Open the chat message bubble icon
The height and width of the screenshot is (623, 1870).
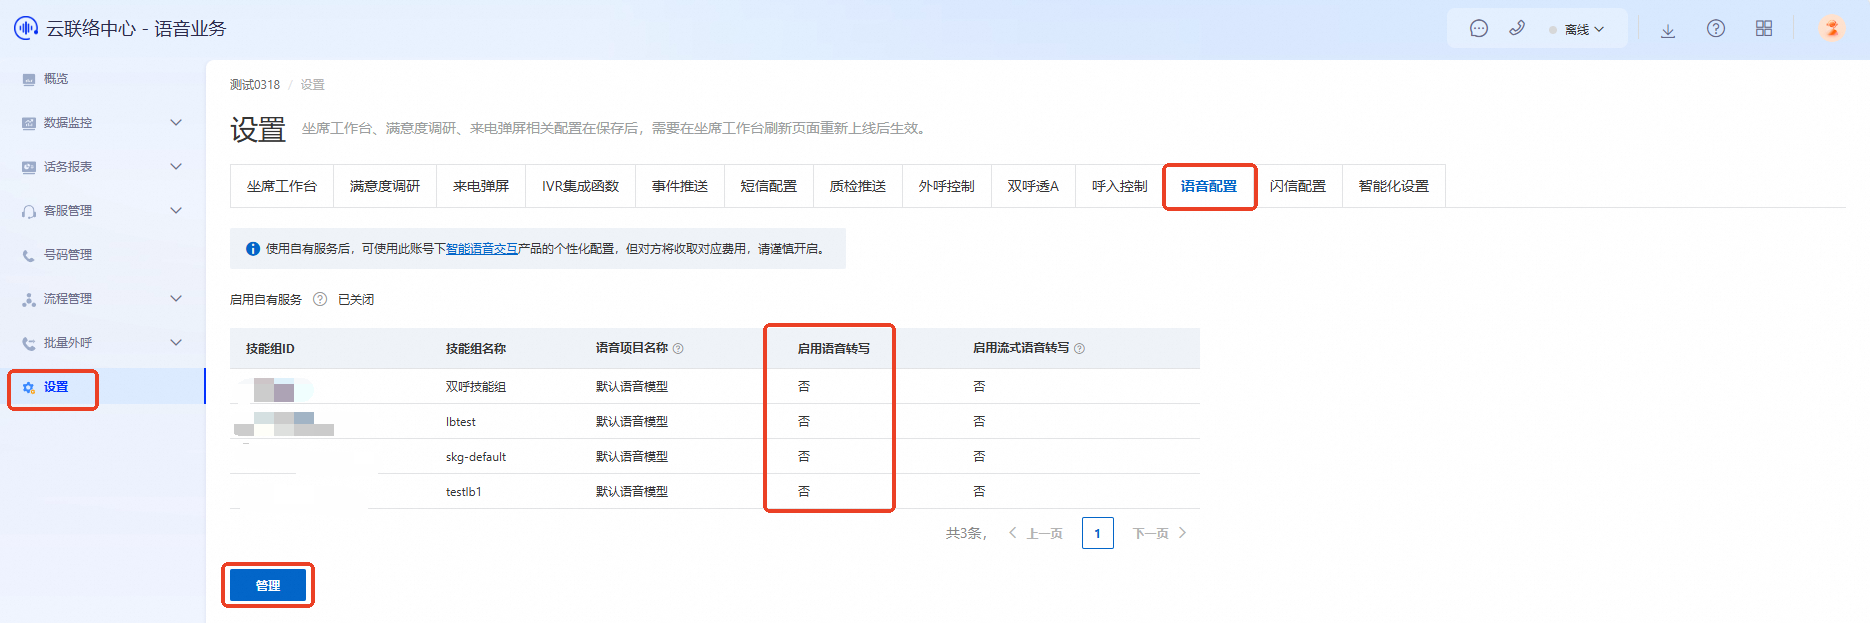[1479, 29]
